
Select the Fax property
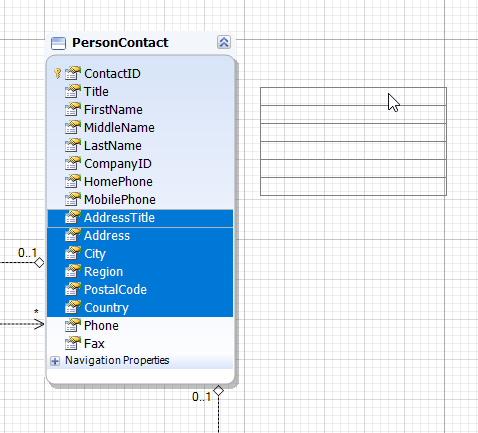(140, 344)
